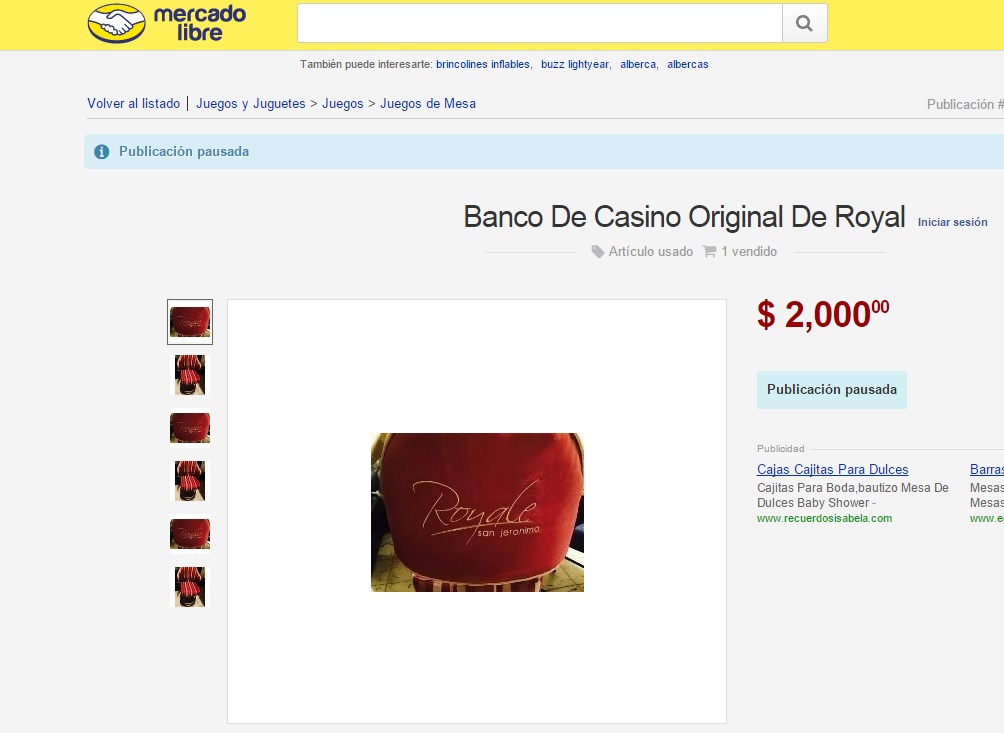Open the www.recuerdosisabela.com ad link

point(824,519)
